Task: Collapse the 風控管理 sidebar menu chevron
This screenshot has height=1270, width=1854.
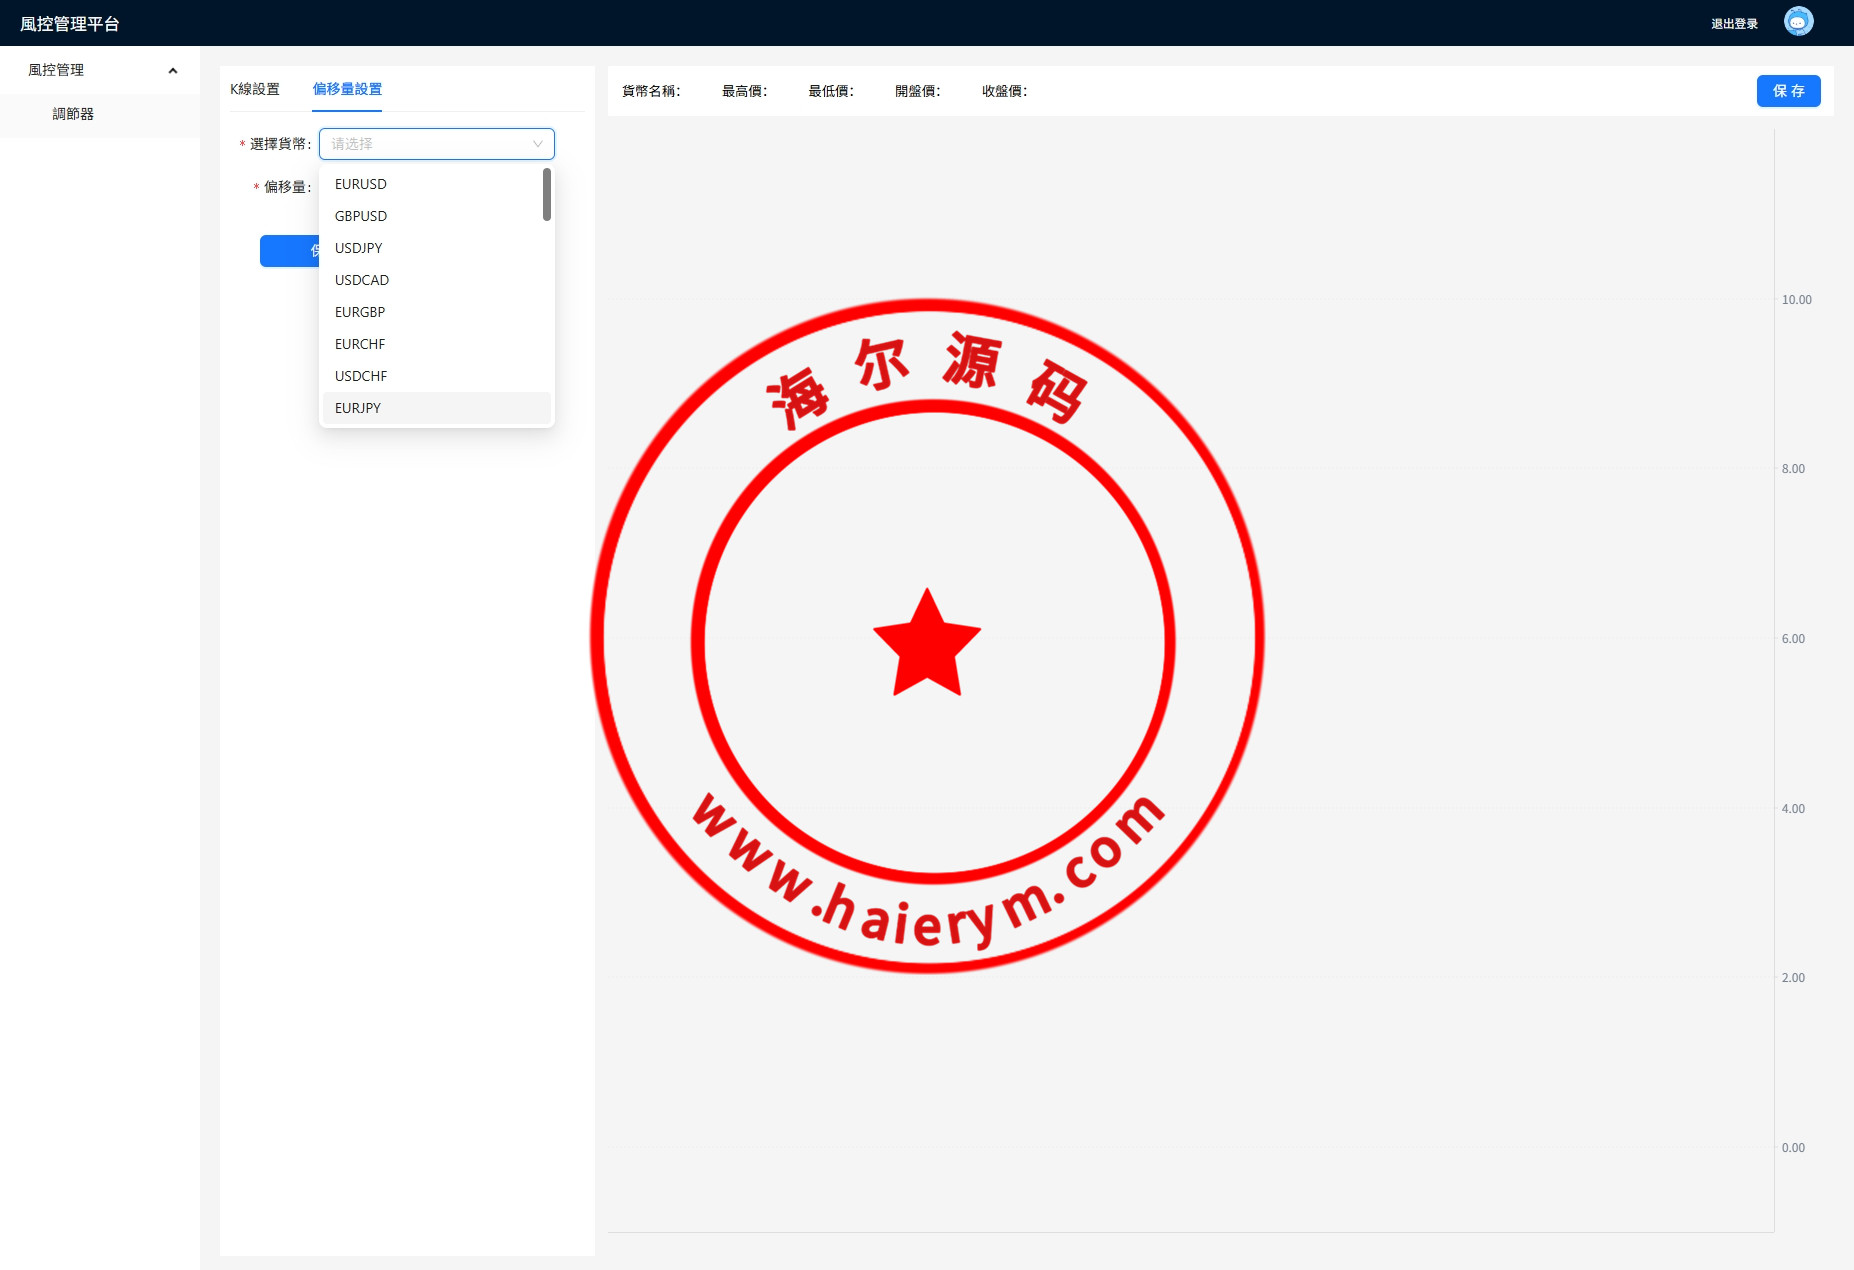Action: 173,70
